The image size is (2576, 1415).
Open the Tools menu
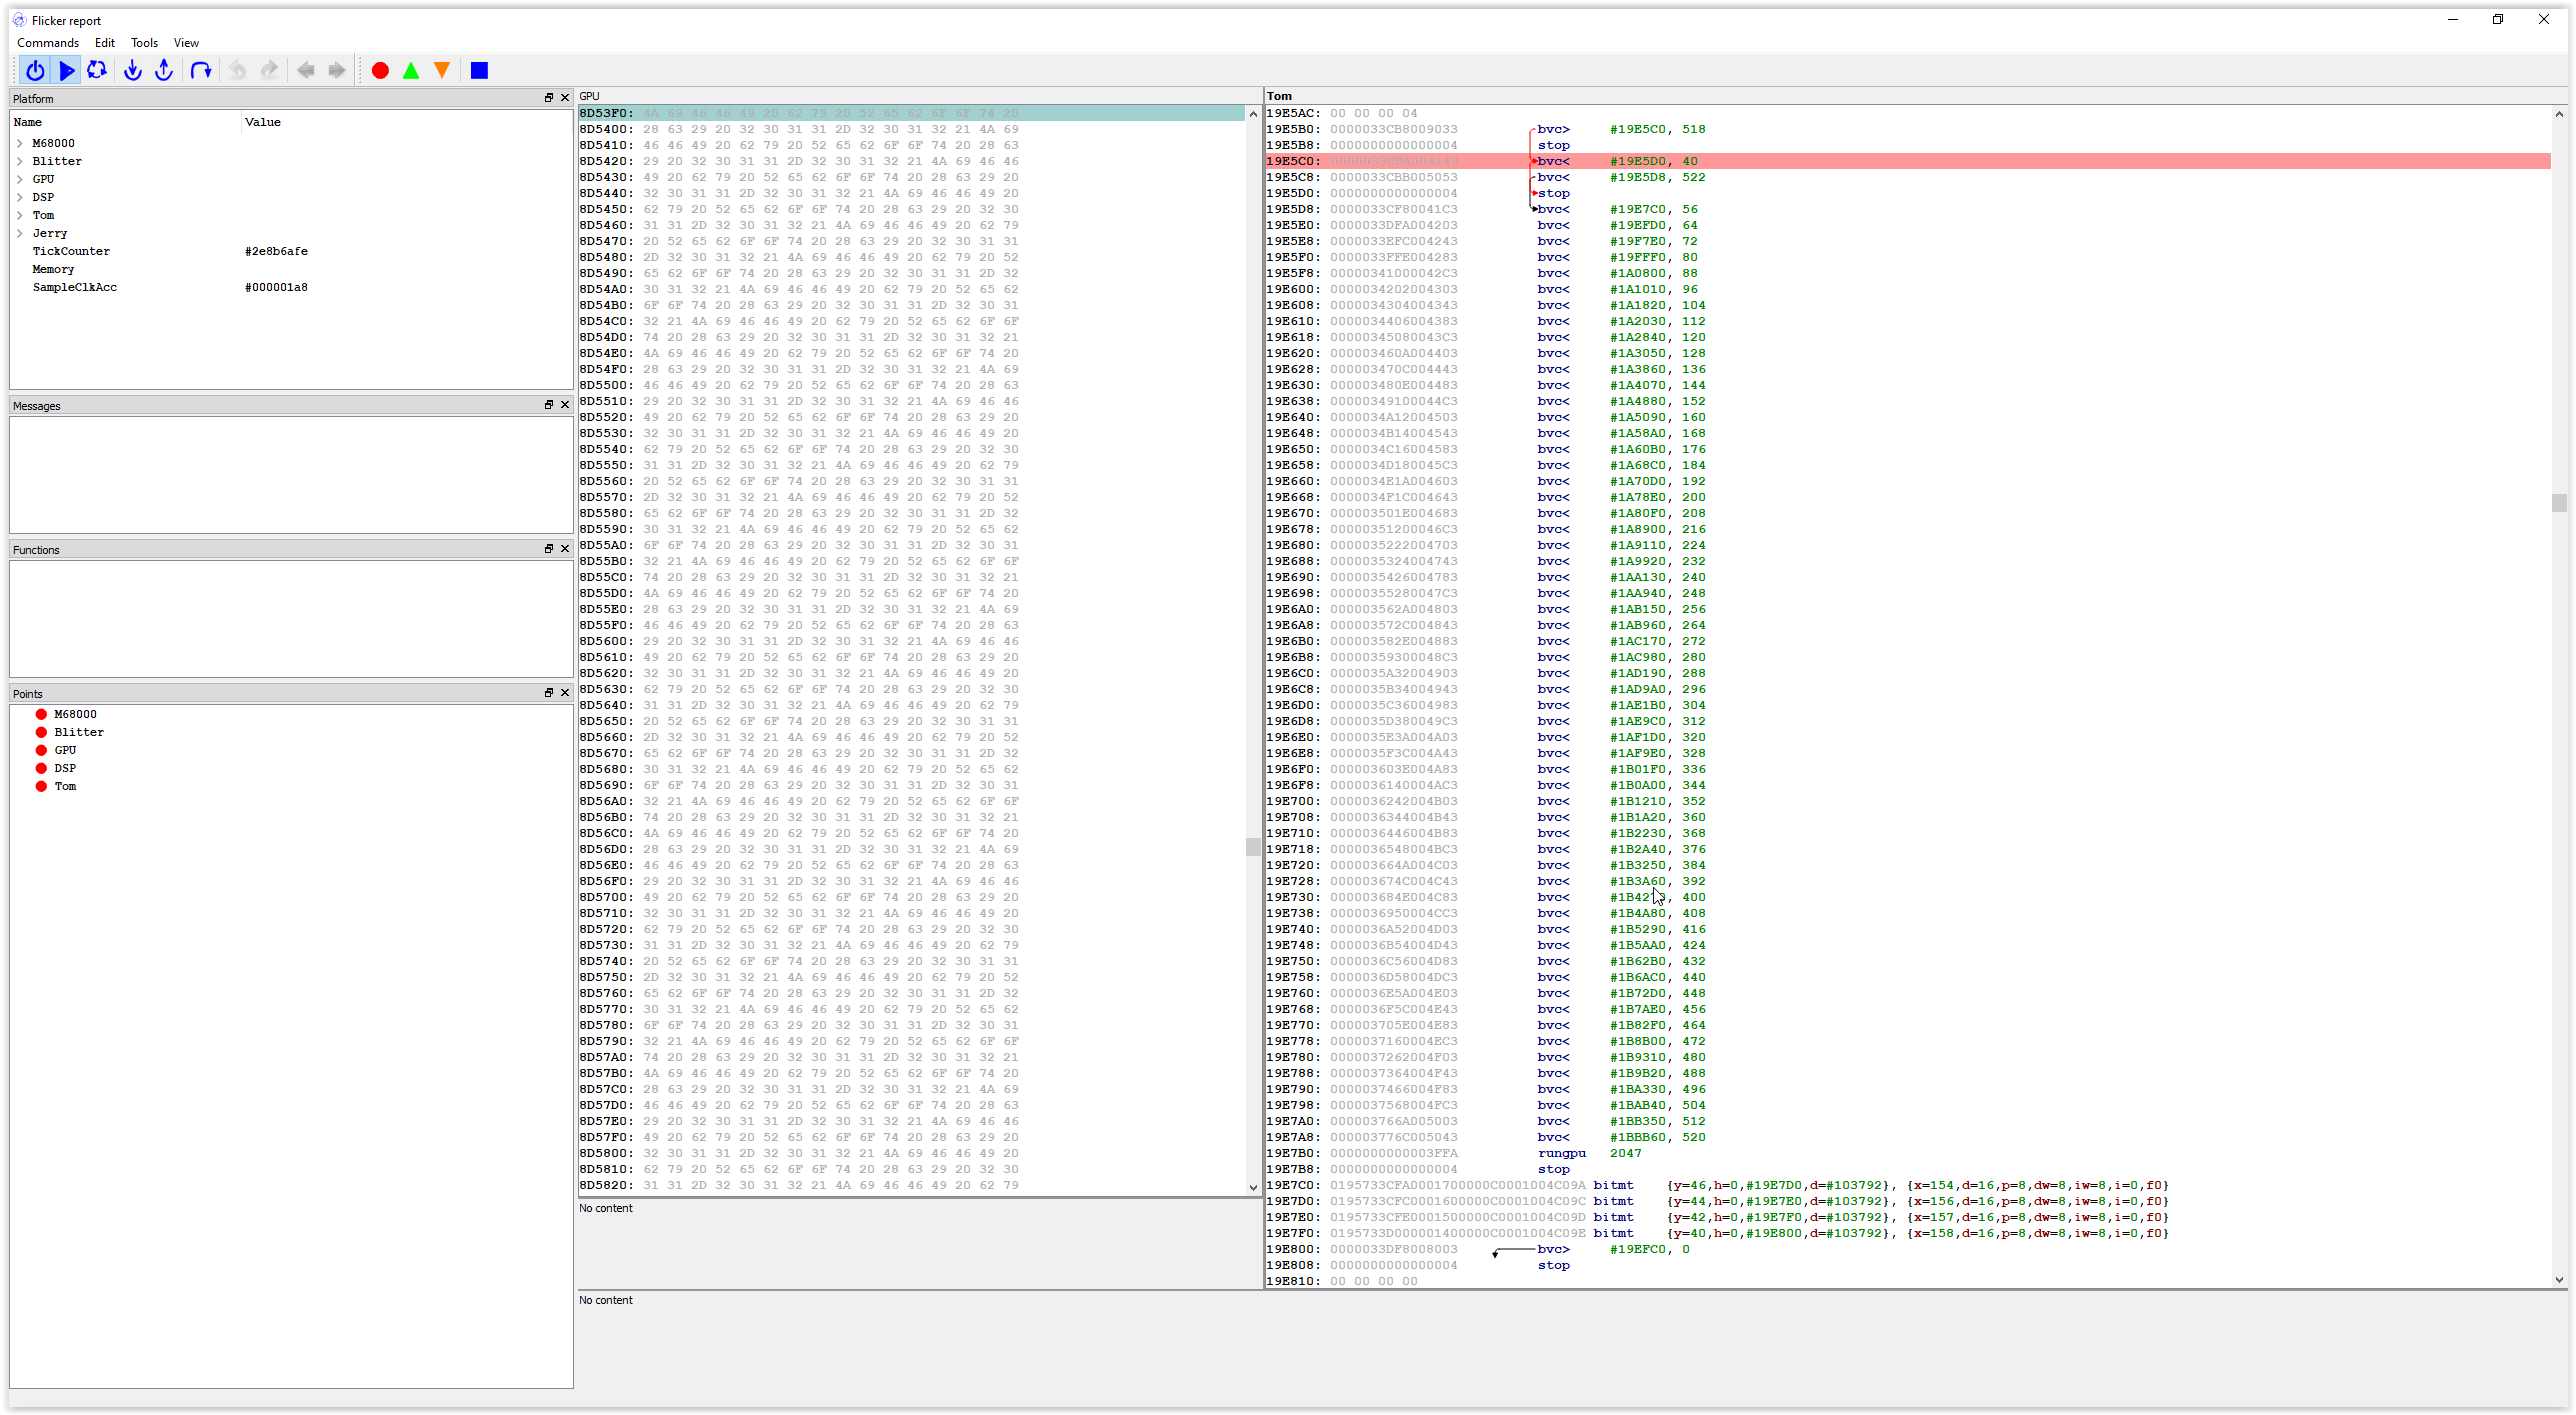click(144, 43)
